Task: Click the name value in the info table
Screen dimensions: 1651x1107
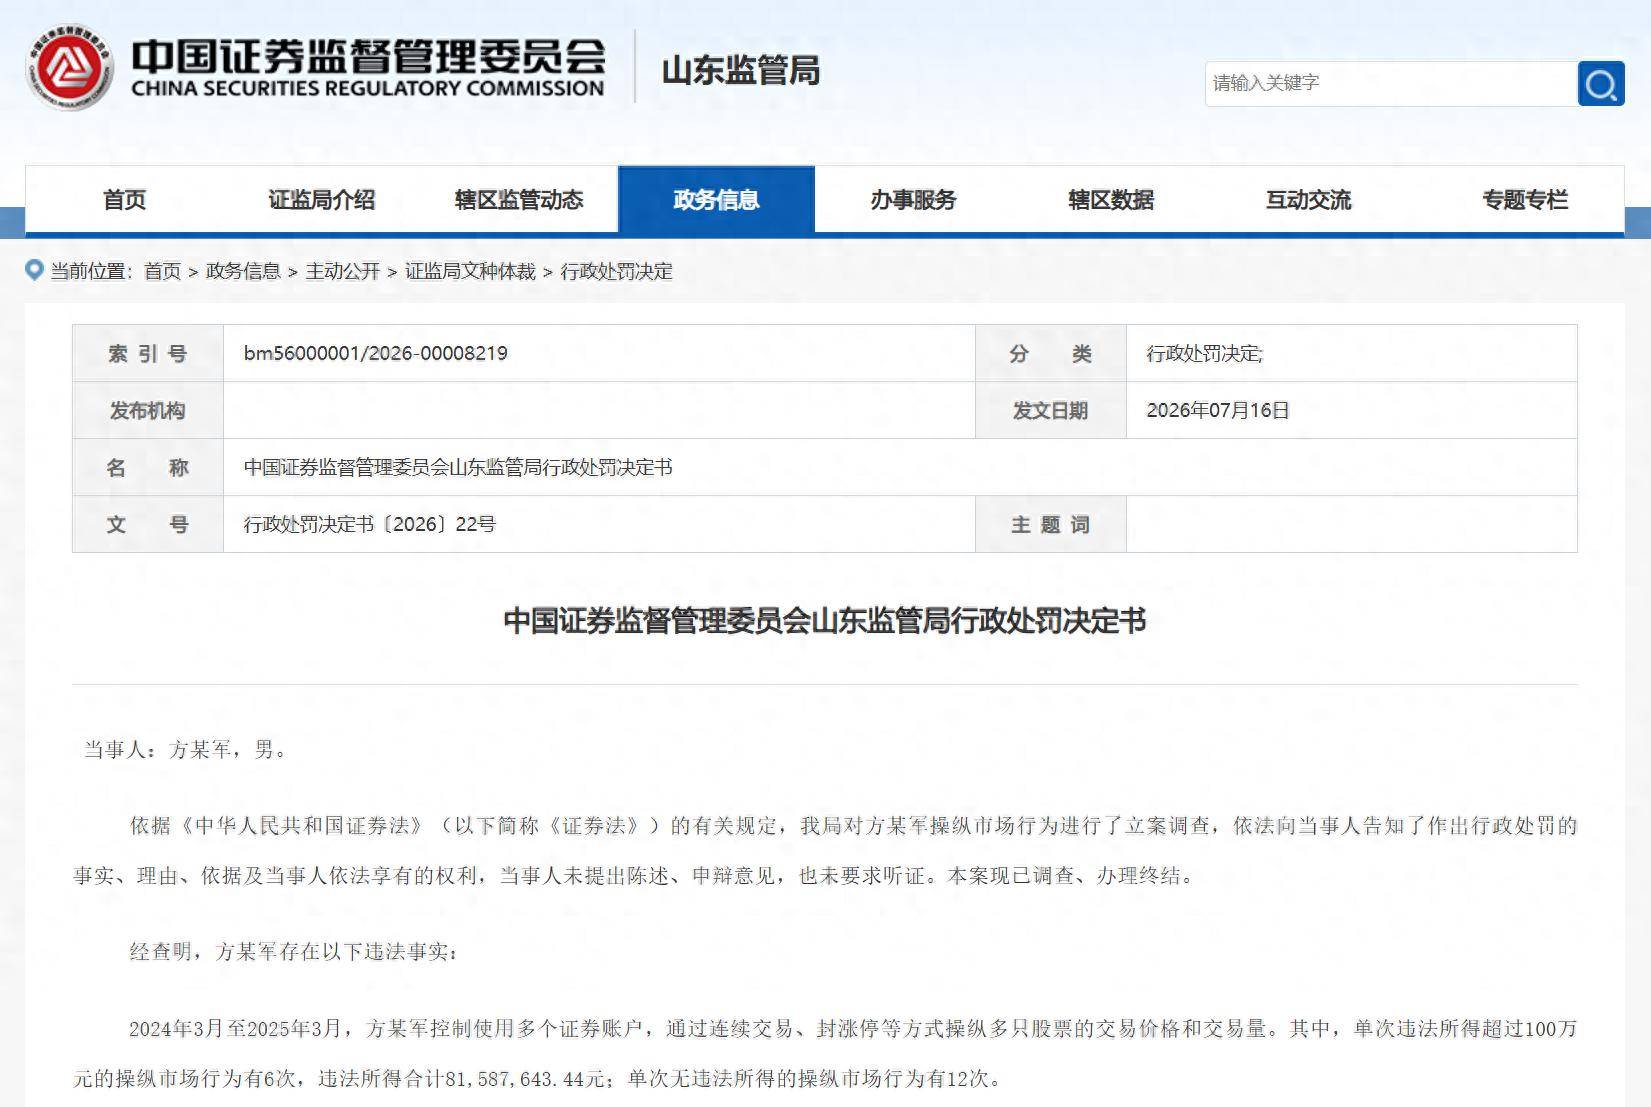Action: tap(458, 467)
